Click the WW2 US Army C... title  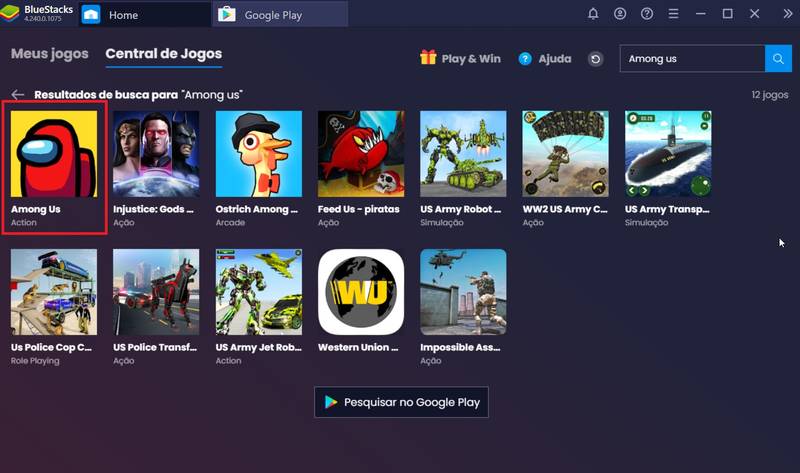pos(565,209)
